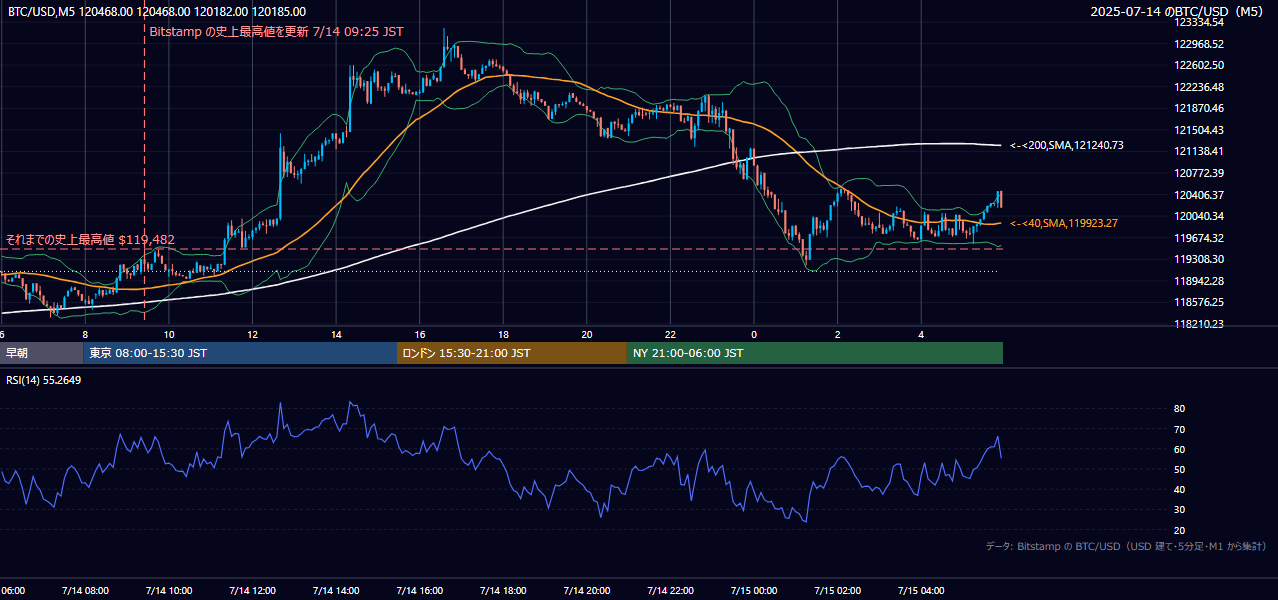Select the 東京 08:00-15:30 JST session bar
The width and height of the screenshot is (1278, 600).
240,353
